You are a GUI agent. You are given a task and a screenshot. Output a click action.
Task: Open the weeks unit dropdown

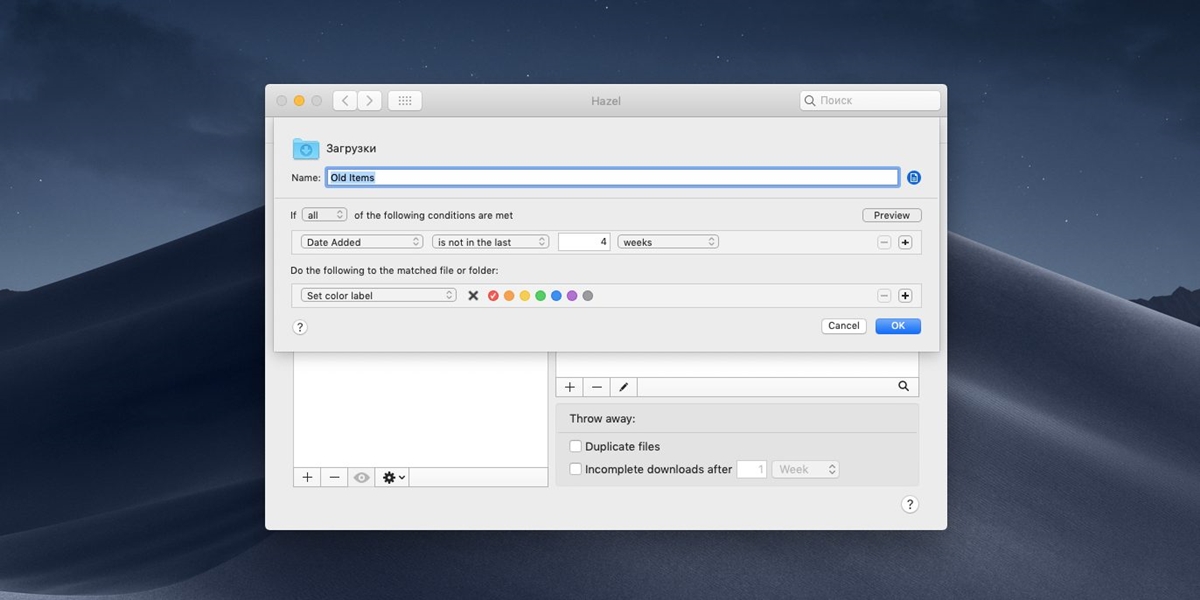pyautogui.click(x=668, y=242)
